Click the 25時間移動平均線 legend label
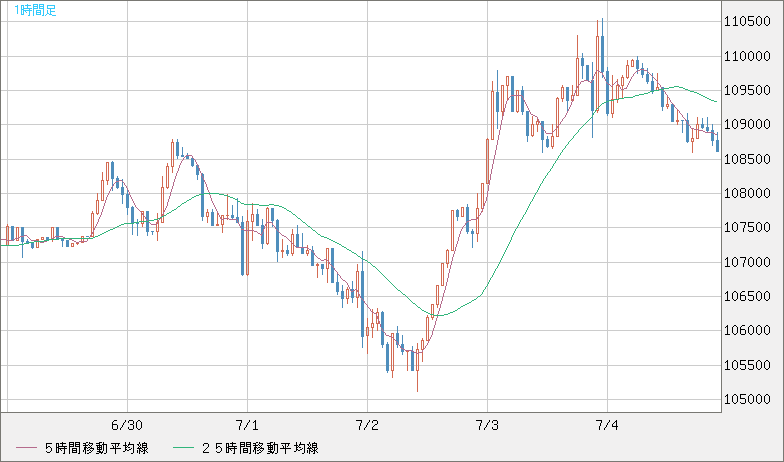Image resolution: width=784 pixels, height=462 pixels. (x=260, y=448)
